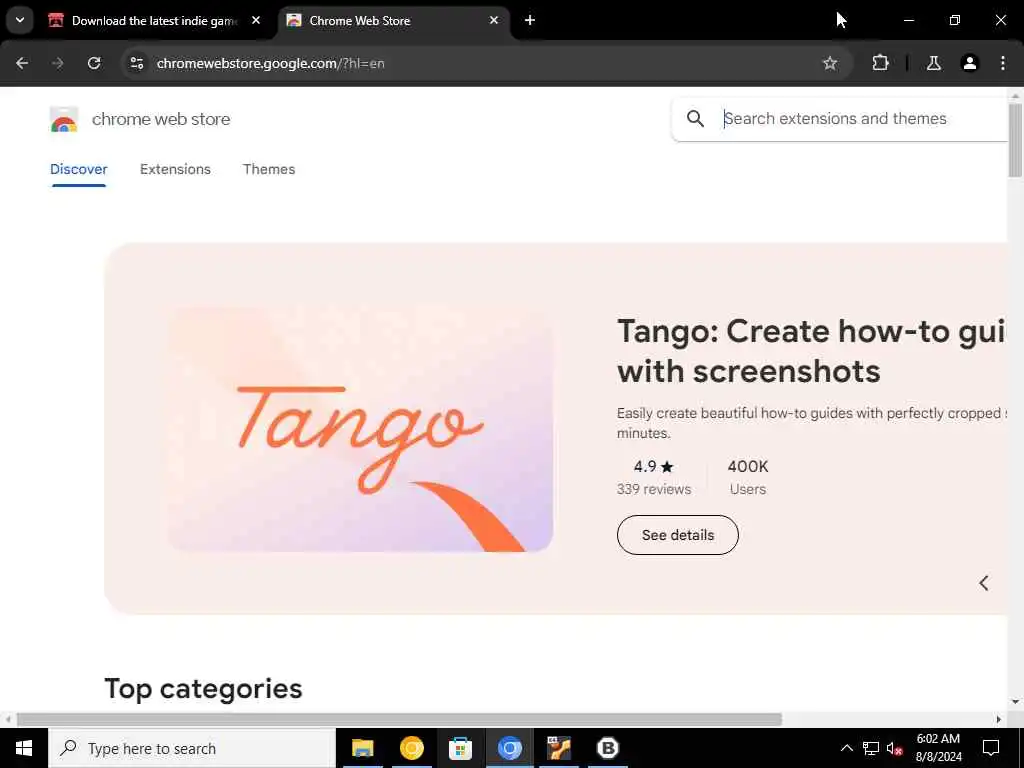Select the Chrome Web Store tab
This screenshot has width=1024, height=768.
point(394,21)
